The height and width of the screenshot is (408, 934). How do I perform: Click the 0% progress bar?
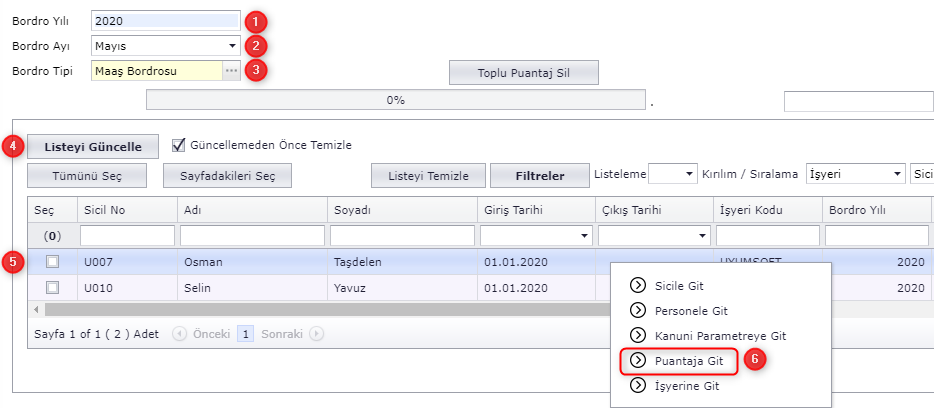point(395,100)
